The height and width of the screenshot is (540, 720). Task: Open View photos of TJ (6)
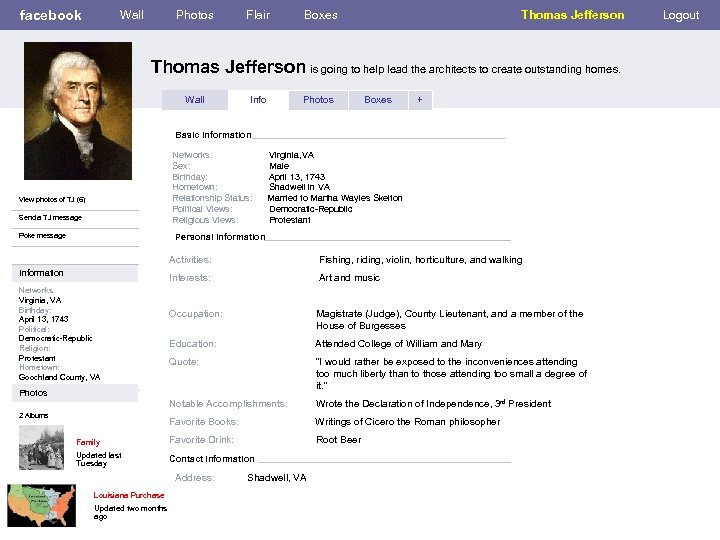point(52,199)
